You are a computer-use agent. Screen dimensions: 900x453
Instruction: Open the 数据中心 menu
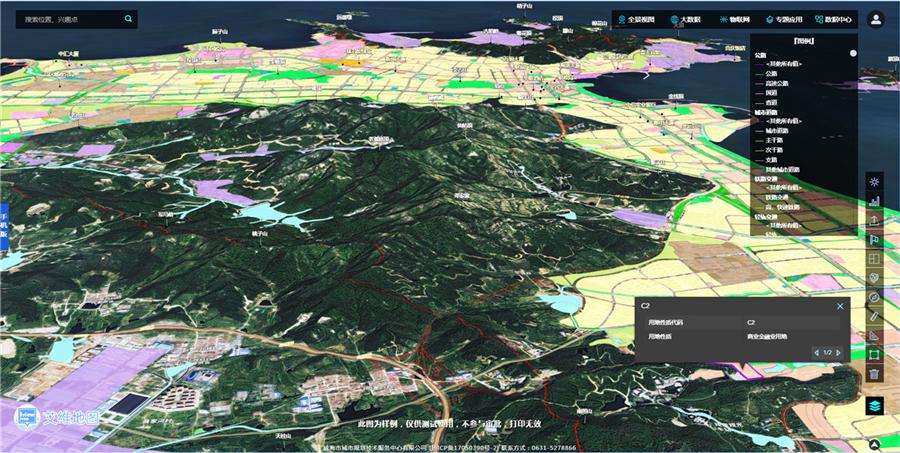(831, 19)
